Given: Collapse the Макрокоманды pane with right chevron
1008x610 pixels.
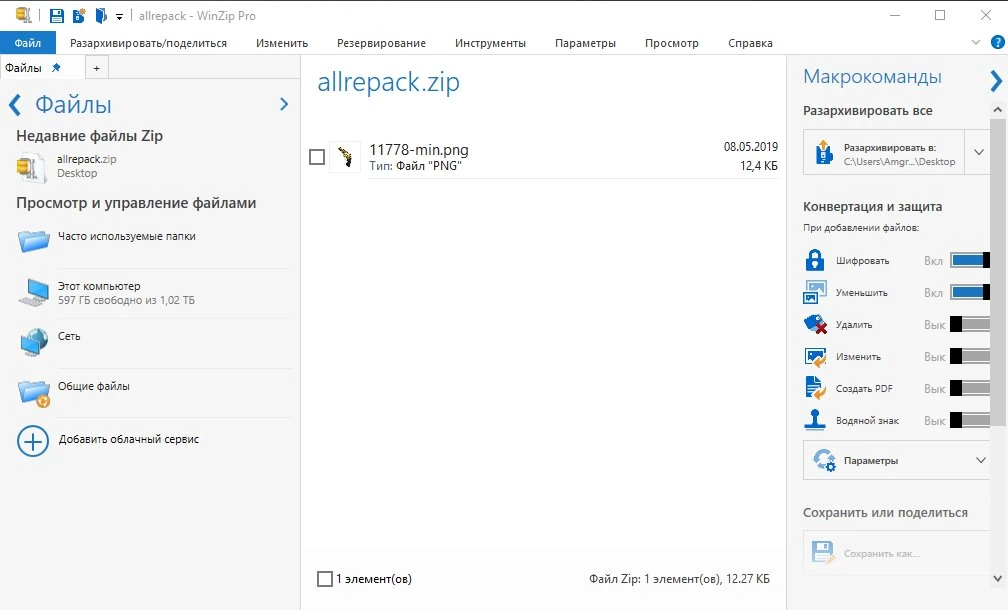Looking at the screenshot, I should coord(996,81).
